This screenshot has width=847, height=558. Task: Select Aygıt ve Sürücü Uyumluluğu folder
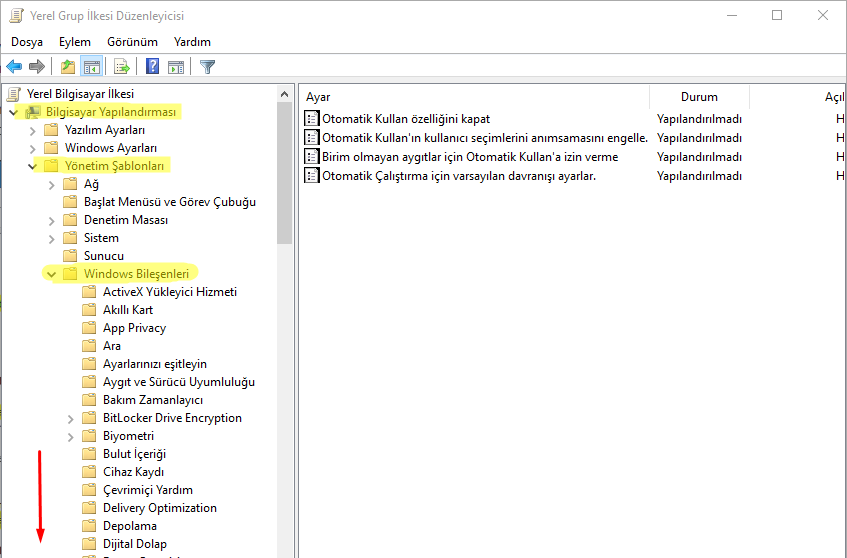[179, 382]
